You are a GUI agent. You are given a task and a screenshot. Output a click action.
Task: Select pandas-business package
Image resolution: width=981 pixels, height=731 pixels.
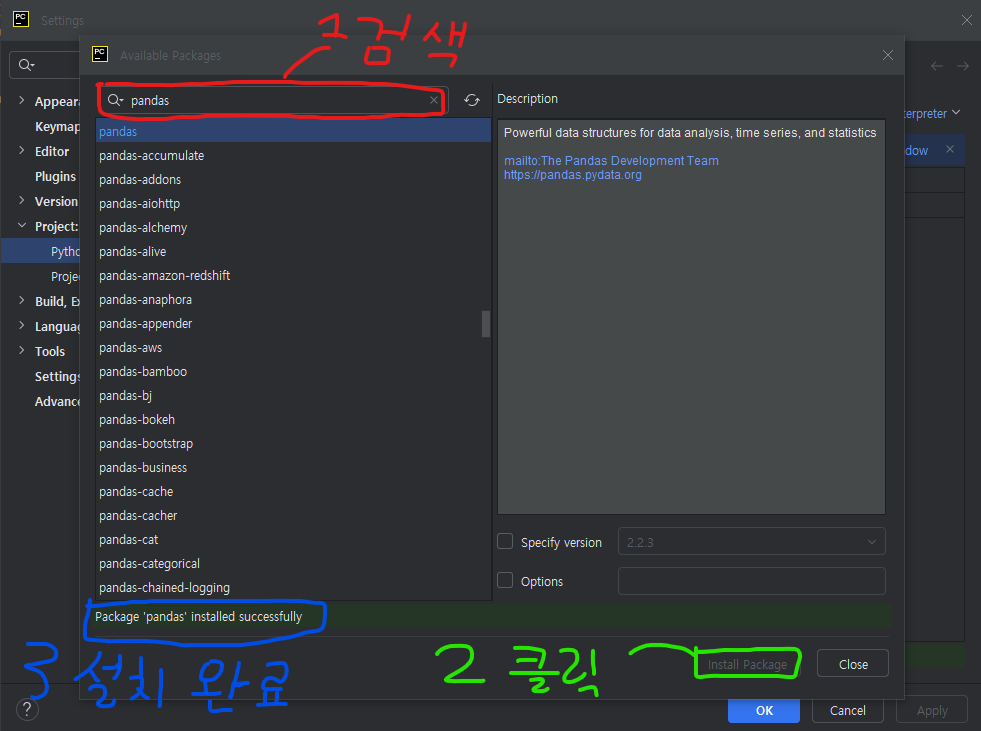click(x=293, y=468)
